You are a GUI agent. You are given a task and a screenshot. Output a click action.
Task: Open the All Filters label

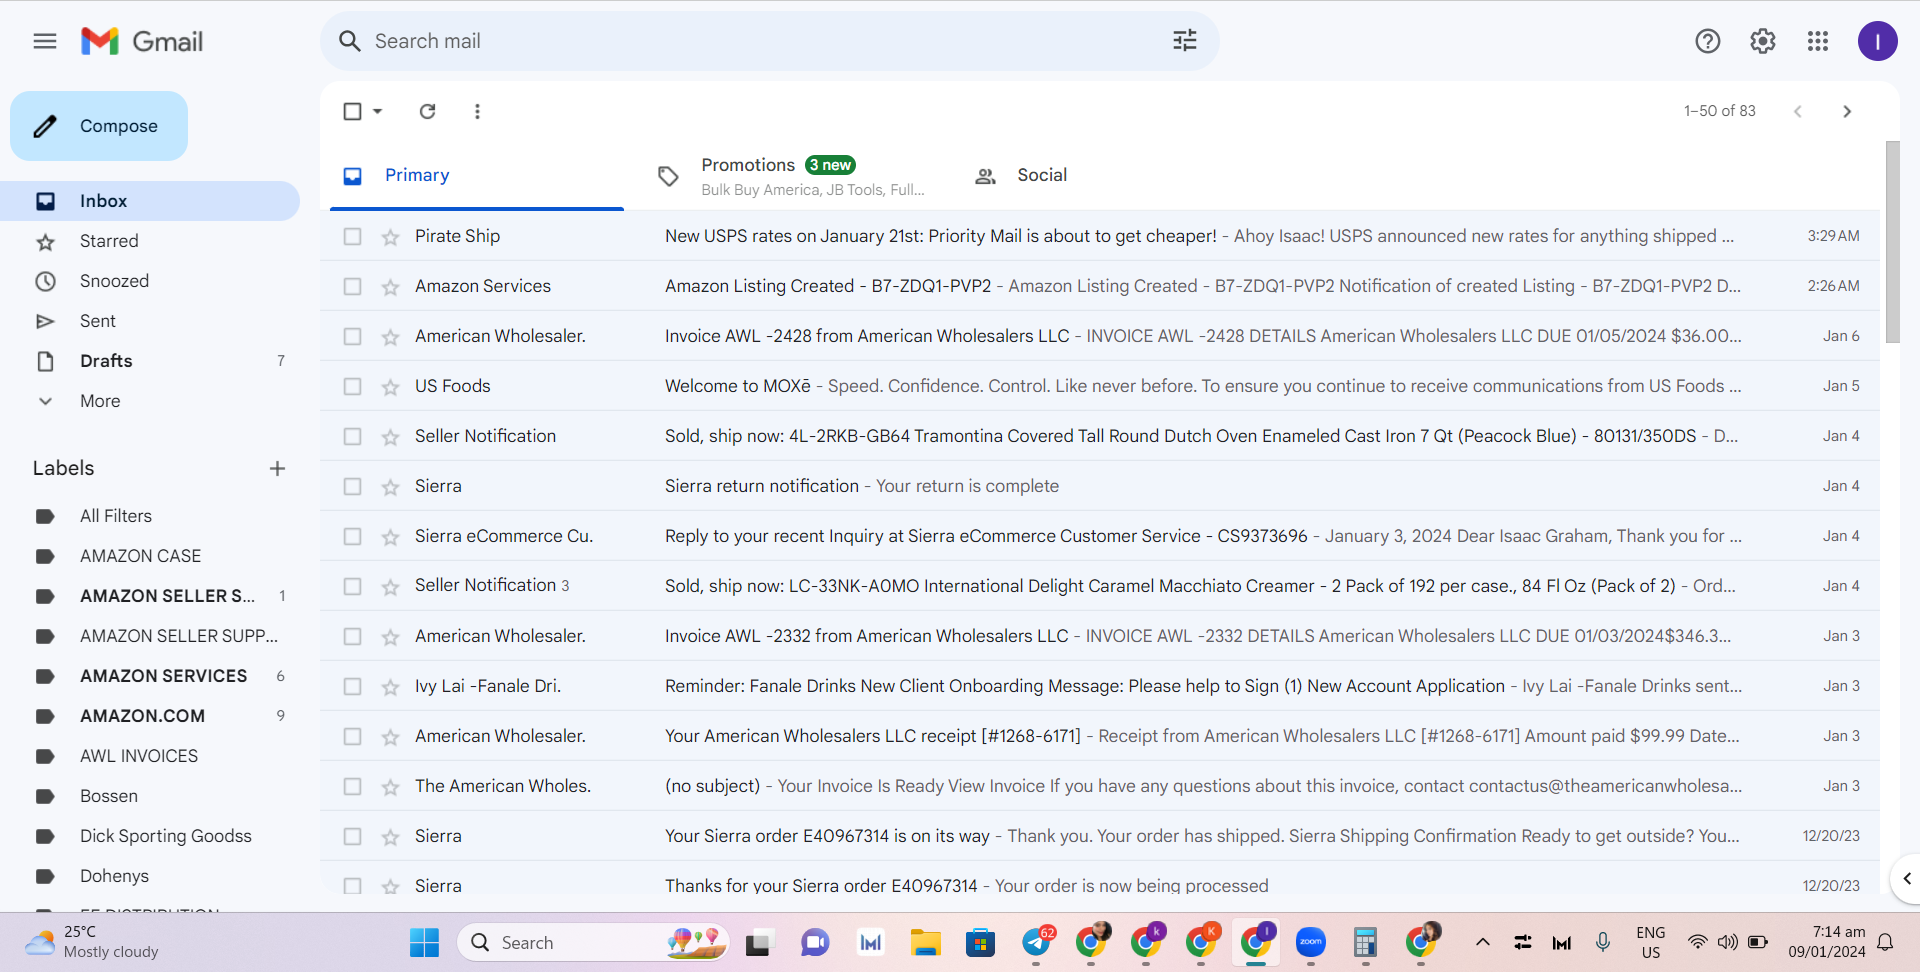point(150,516)
